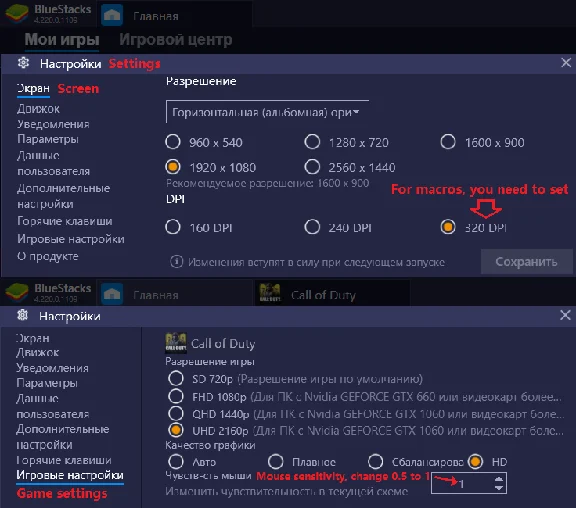The image size is (576, 508).
Task: Choose 320 DPI option
Action: (448, 227)
